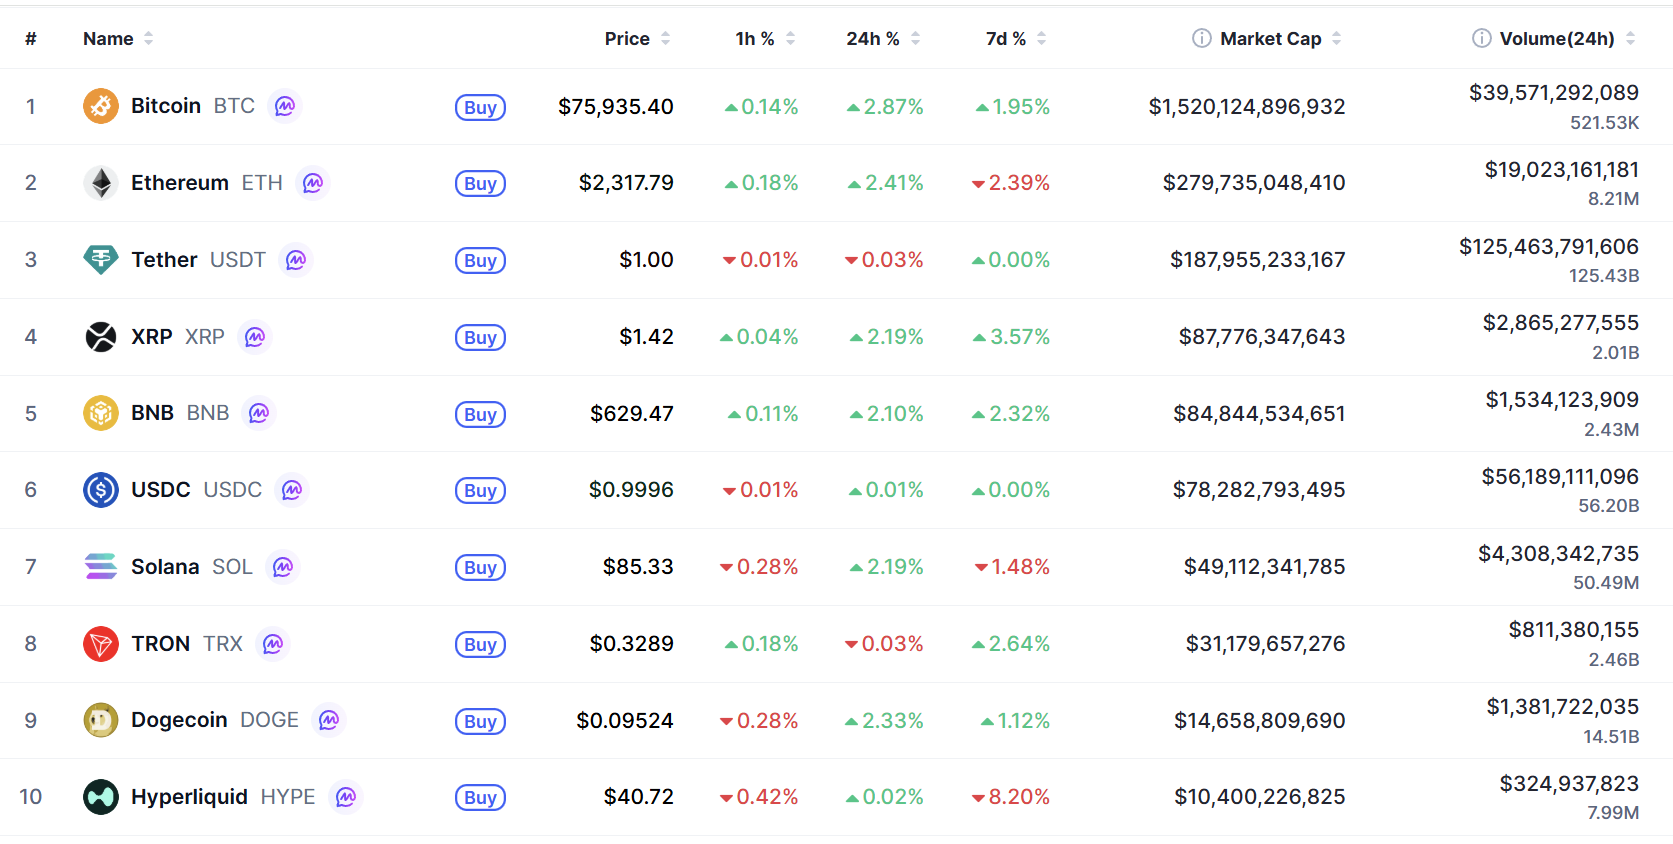Open the chart icon next to HYPE
Screen dimensions: 1673x844
coord(346,797)
